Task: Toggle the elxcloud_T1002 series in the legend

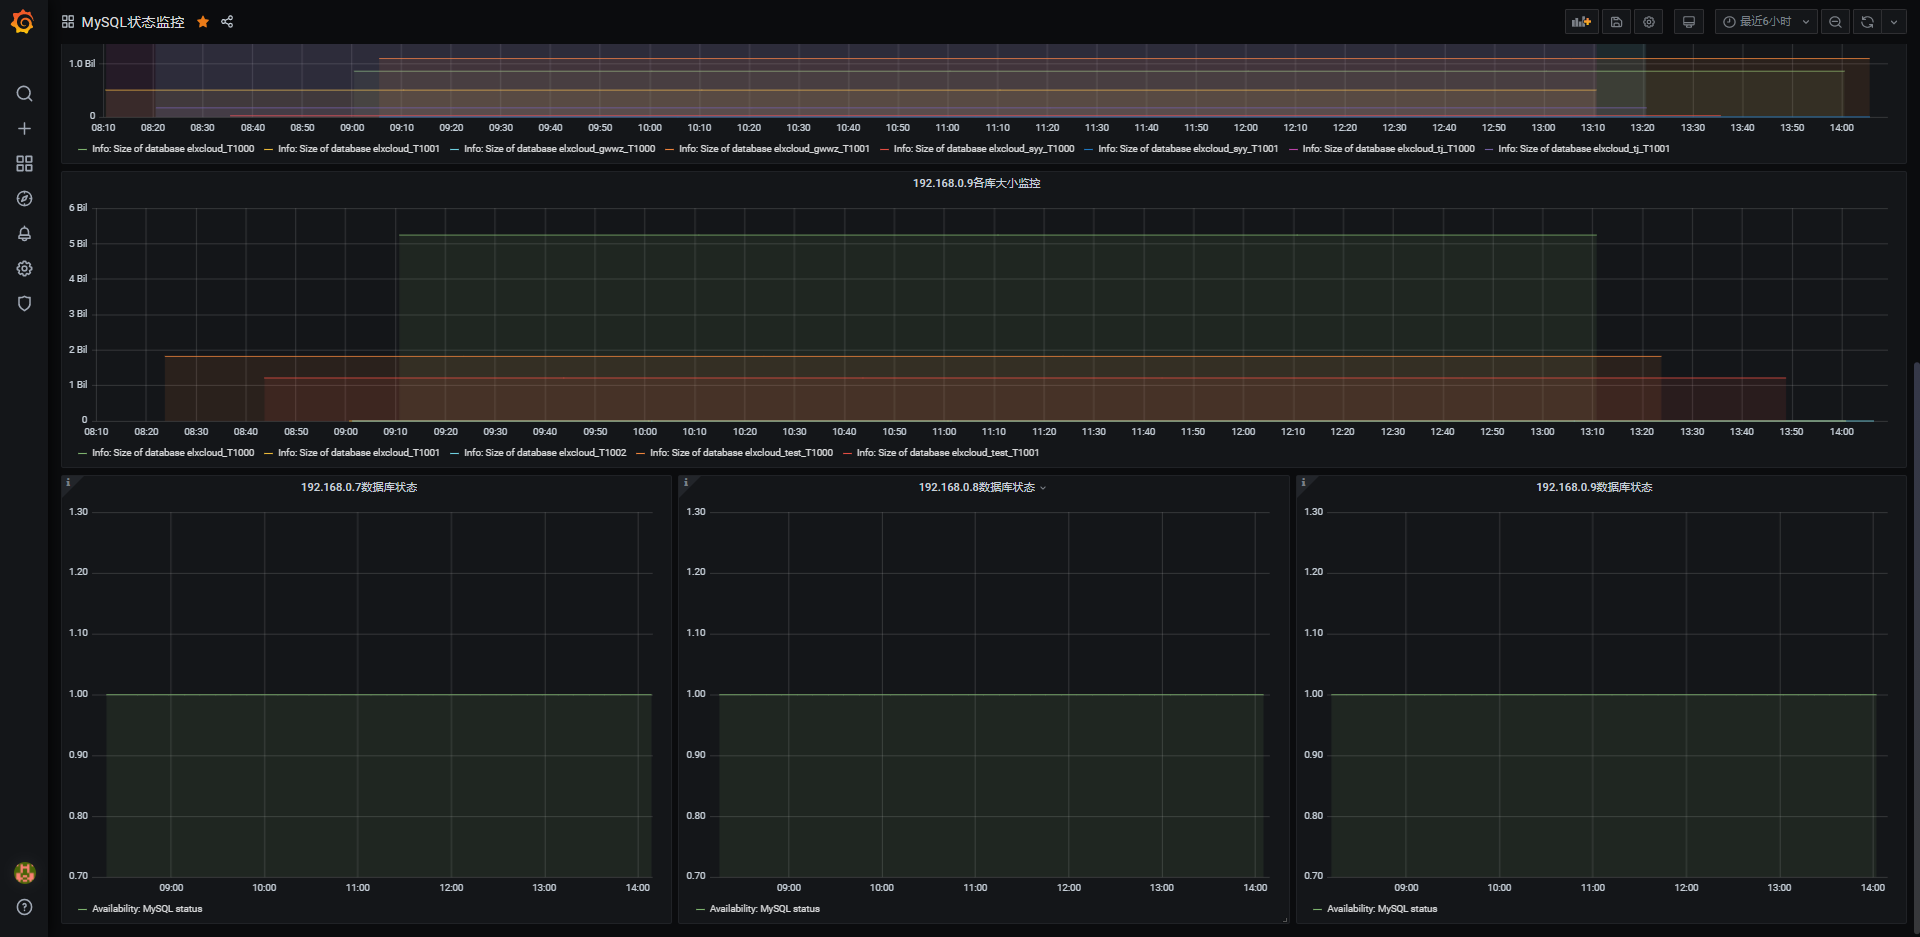Action: pyautogui.click(x=545, y=453)
